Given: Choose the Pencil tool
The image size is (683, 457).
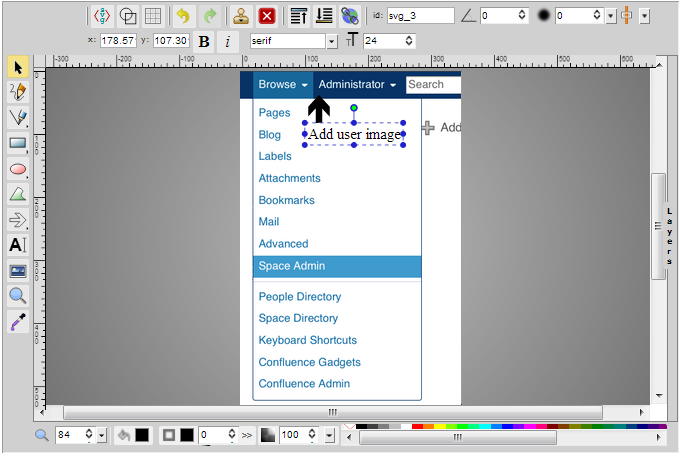Looking at the screenshot, I should point(18,92).
